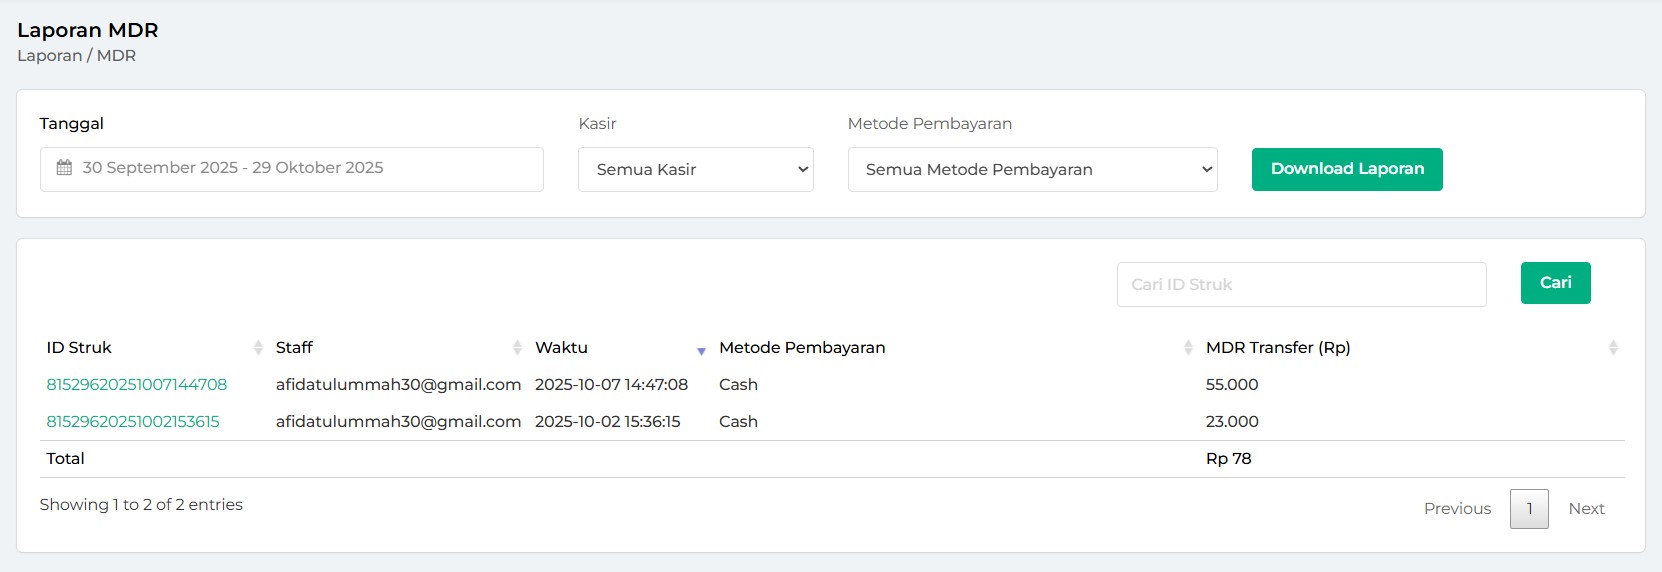The width and height of the screenshot is (1662, 572).
Task: Click the calendar icon in Tanggal field
Action: (x=64, y=168)
